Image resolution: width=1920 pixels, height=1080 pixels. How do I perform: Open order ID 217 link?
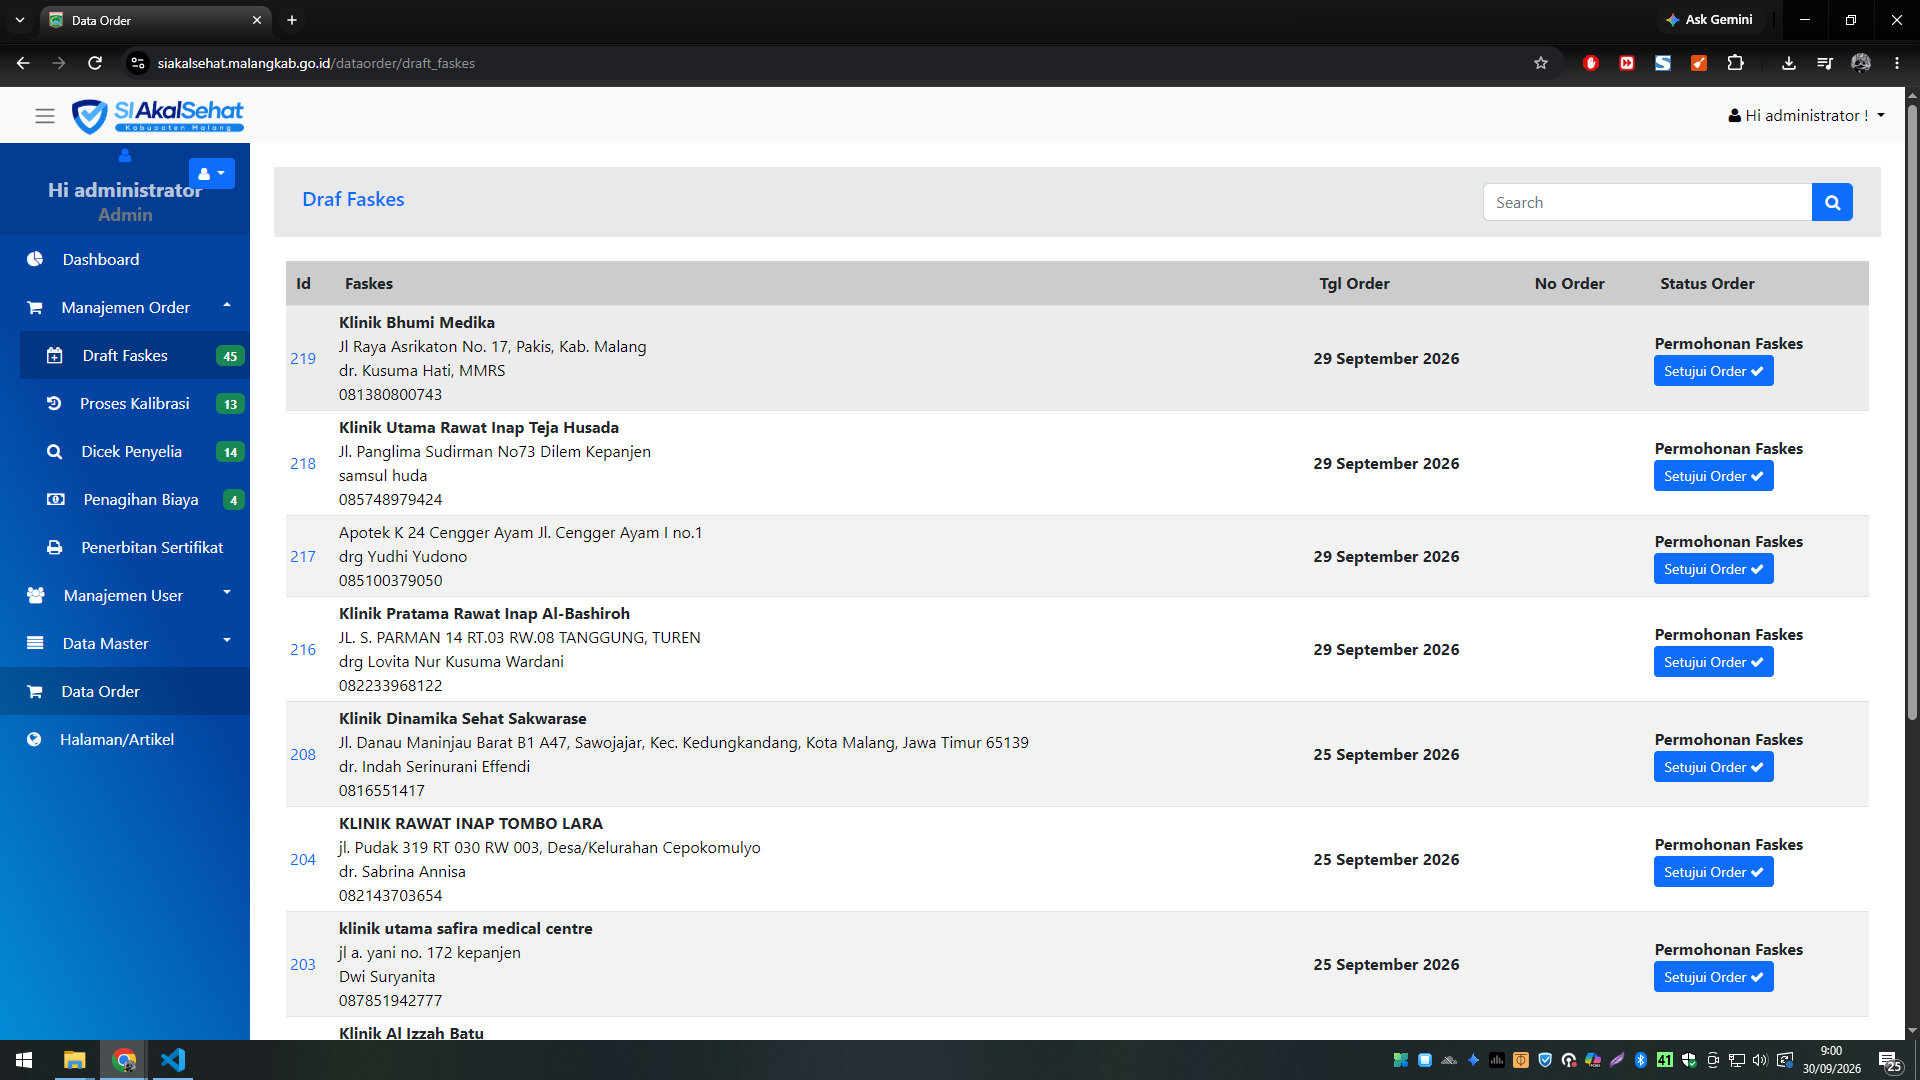[303, 556]
